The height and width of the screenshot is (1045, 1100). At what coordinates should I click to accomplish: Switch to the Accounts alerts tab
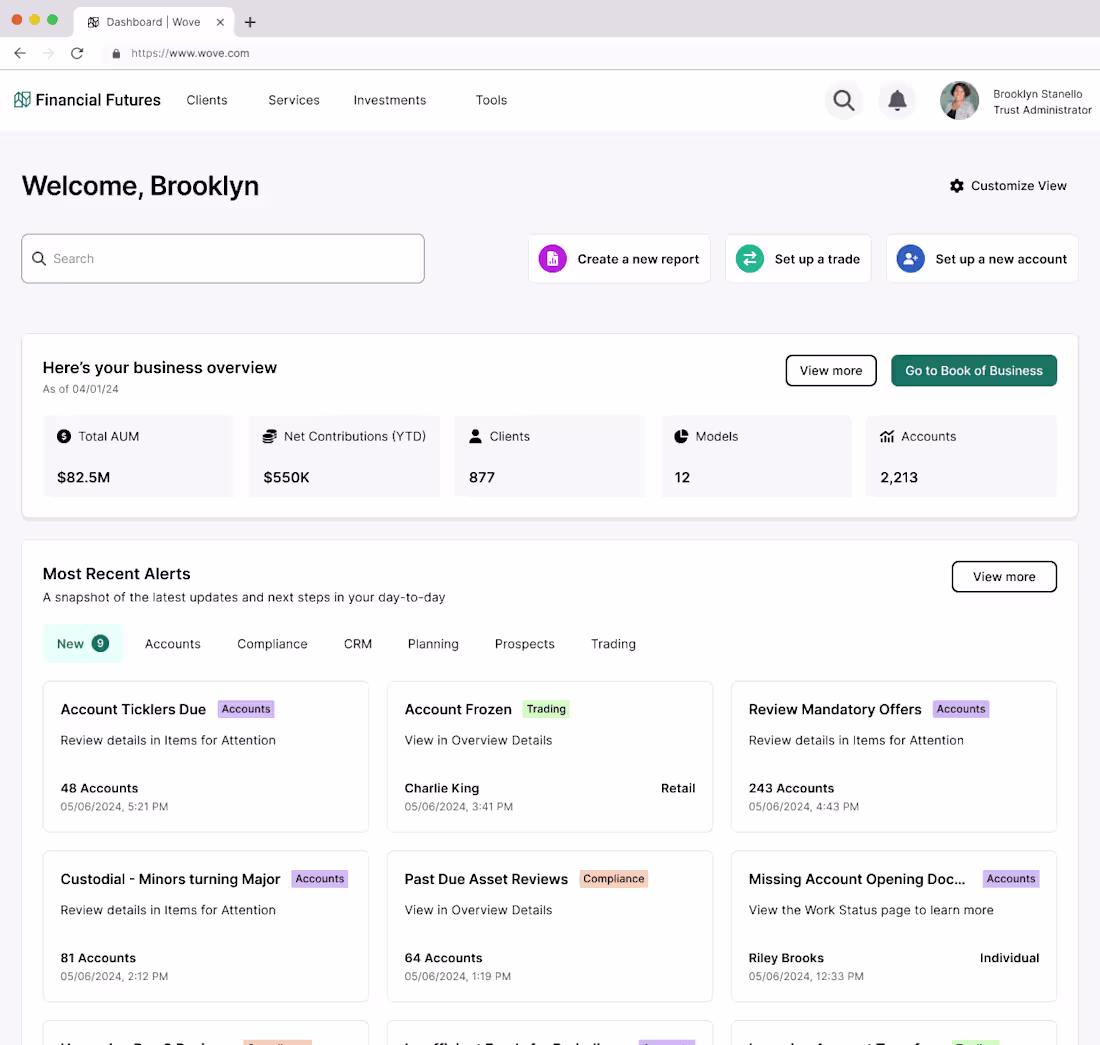click(173, 644)
